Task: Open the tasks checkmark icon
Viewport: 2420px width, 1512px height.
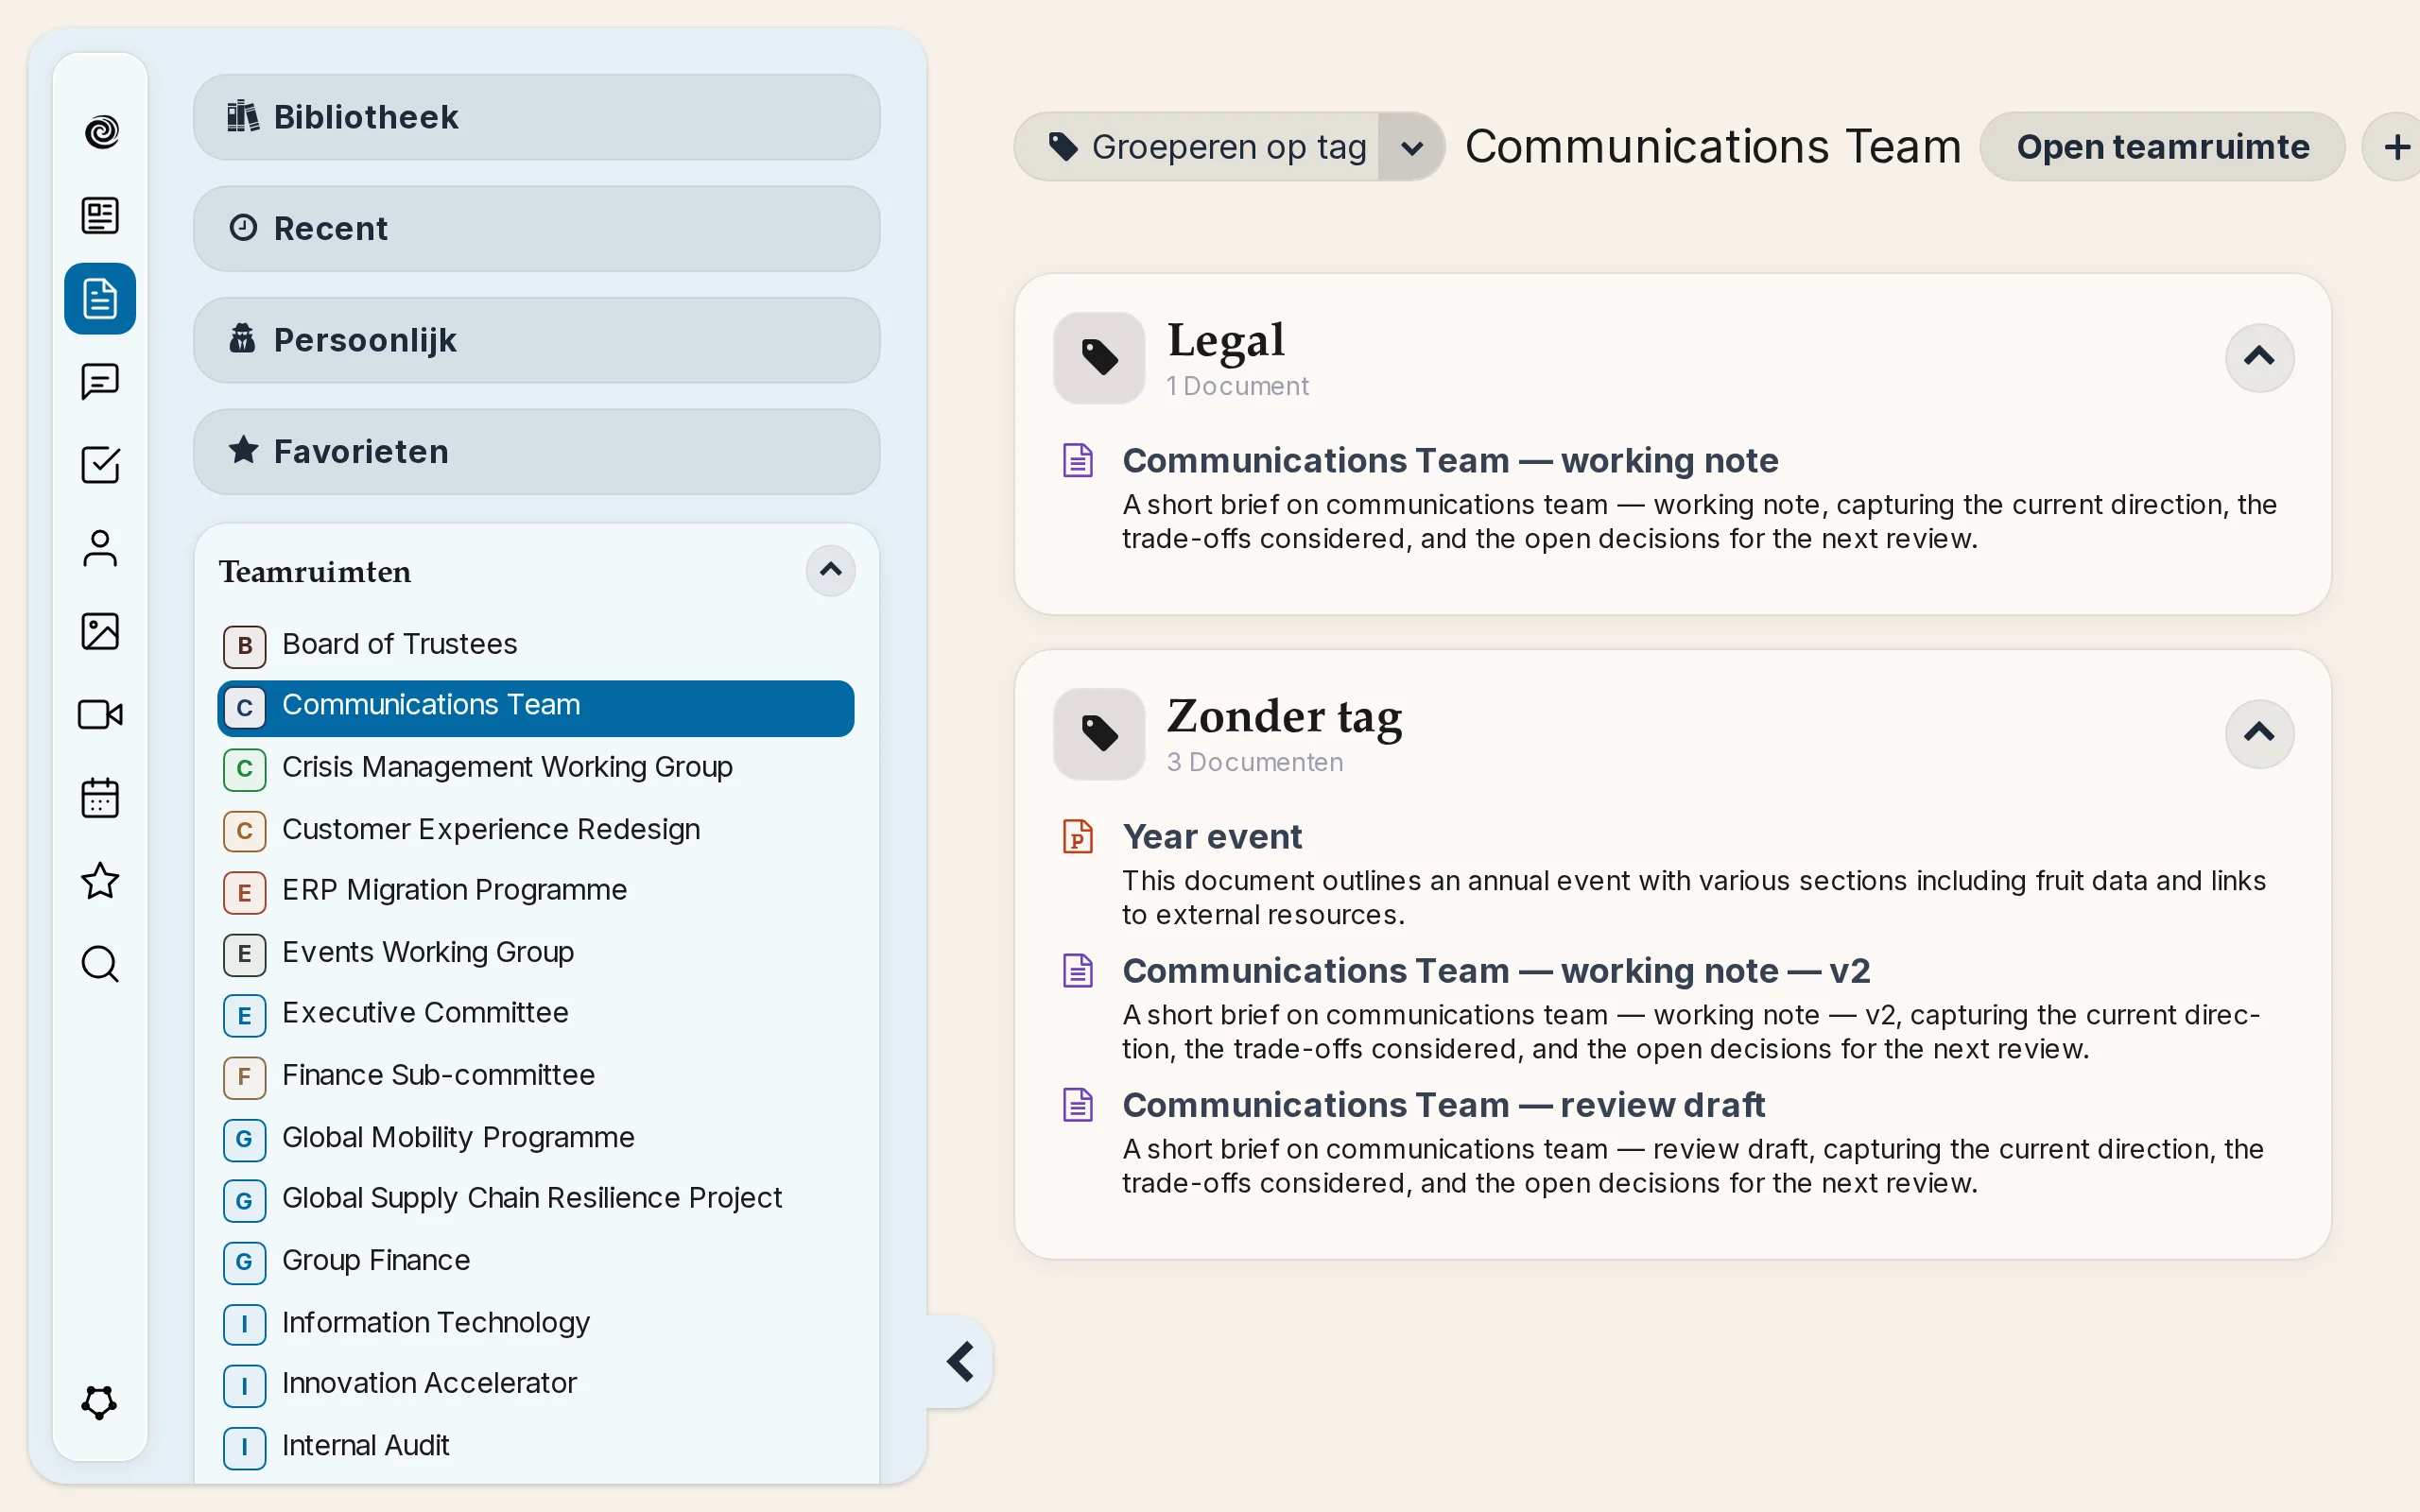Action: [x=100, y=465]
